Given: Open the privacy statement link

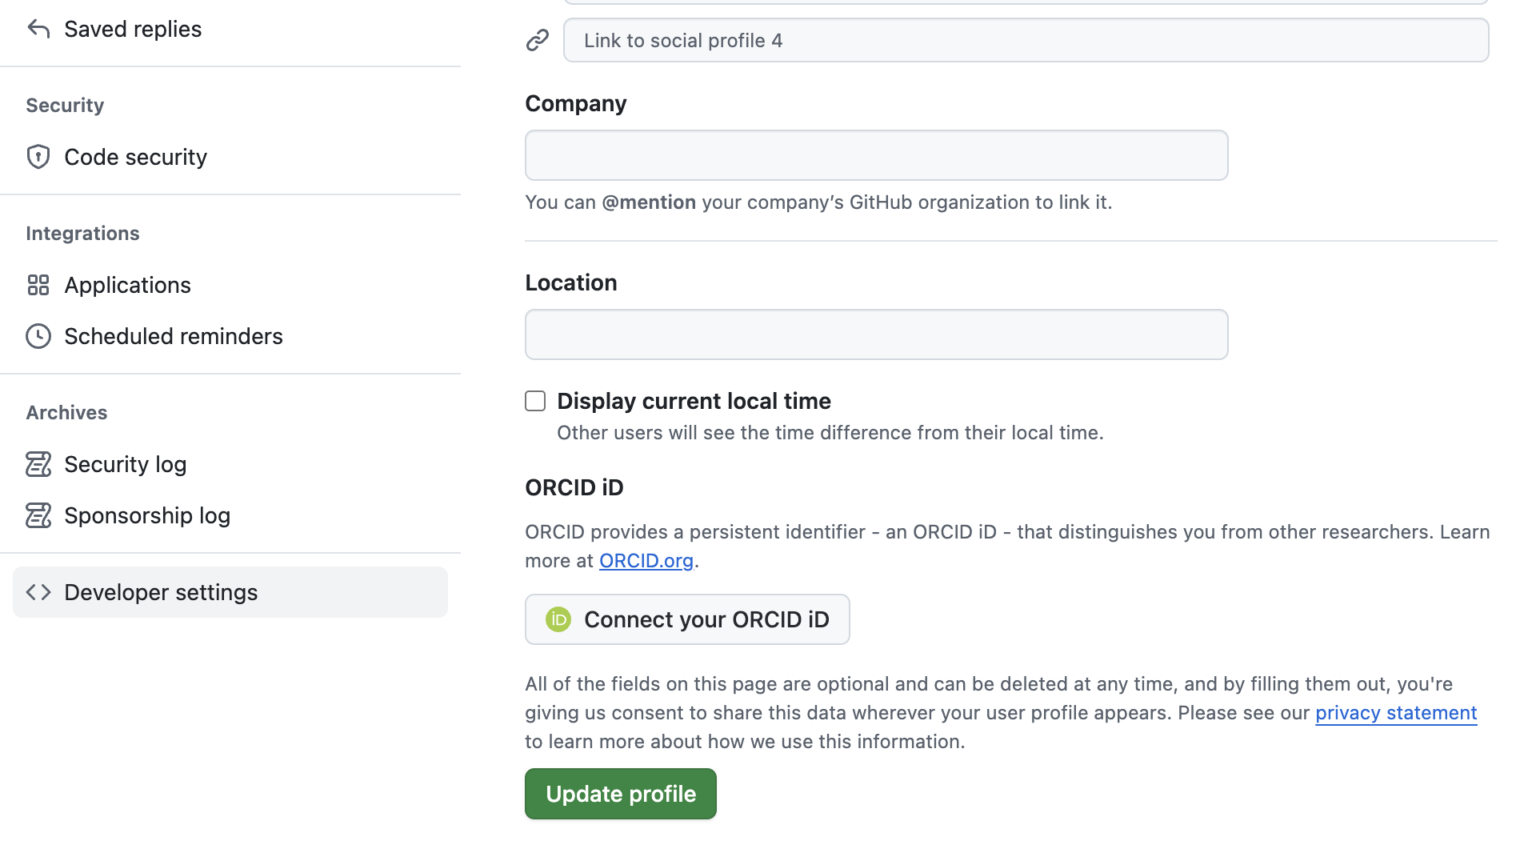Looking at the screenshot, I should coord(1395,713).
